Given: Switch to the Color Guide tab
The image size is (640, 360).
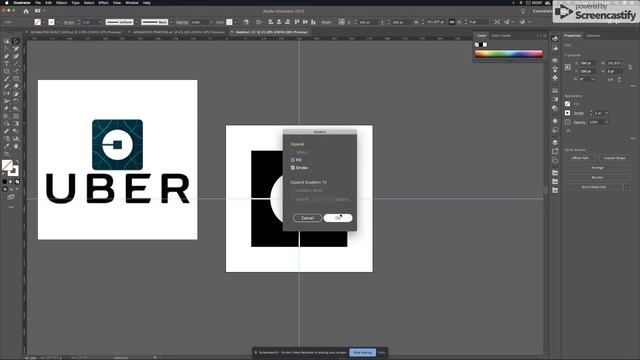Looking at the screenshot, I should pos(501,36).
